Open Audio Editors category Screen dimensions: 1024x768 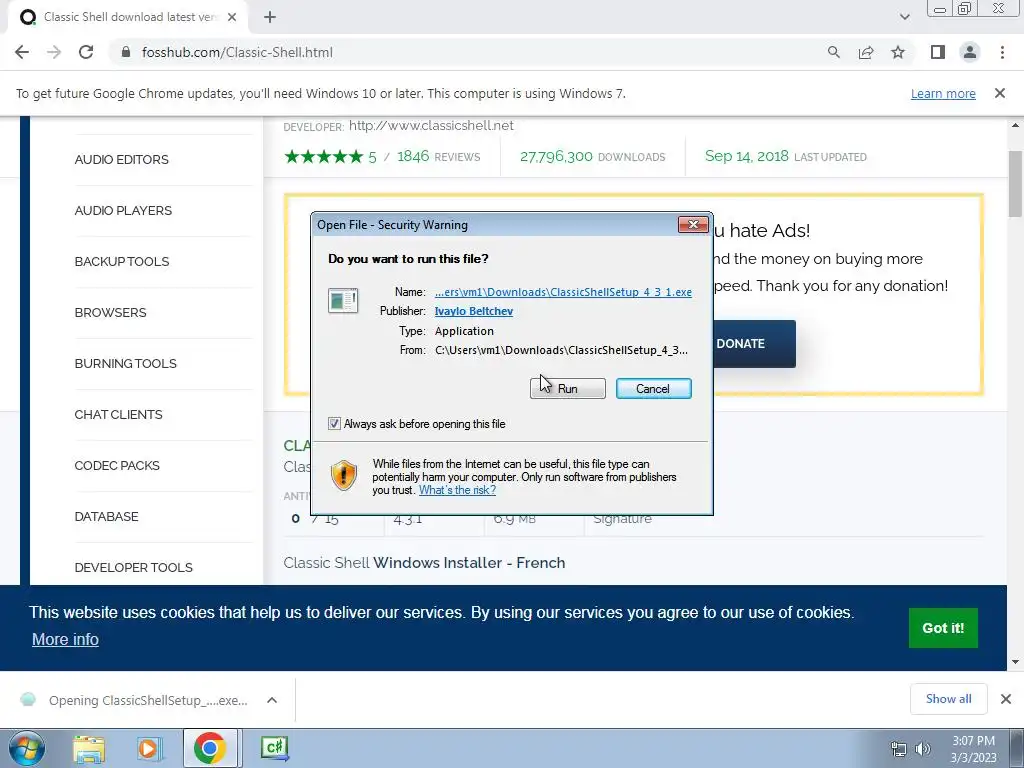click(x=121, y=159)
